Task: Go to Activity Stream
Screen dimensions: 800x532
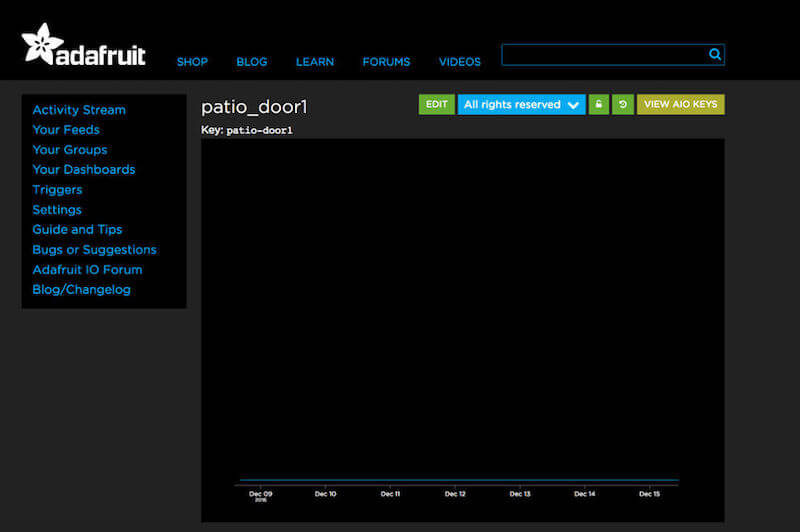Action: 79,110
